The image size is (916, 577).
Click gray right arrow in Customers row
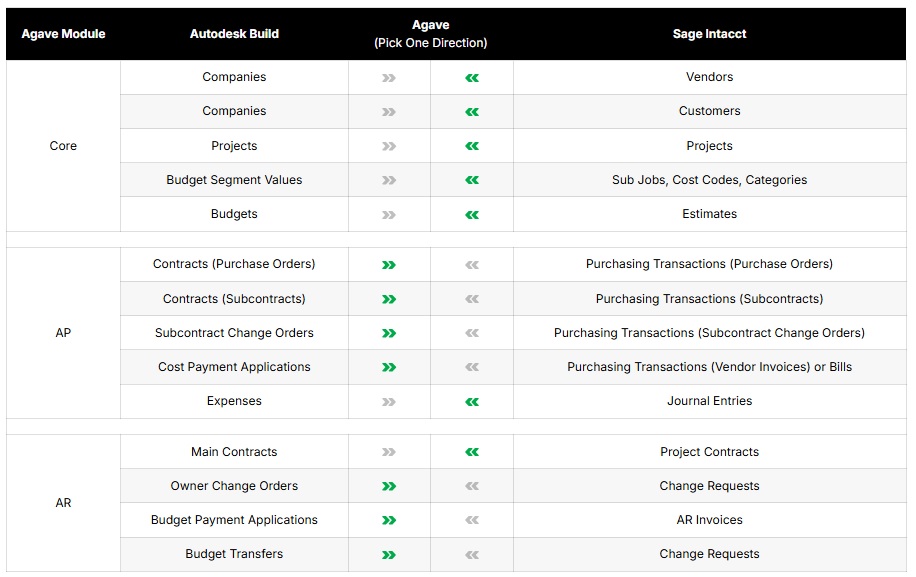point(389,111)
